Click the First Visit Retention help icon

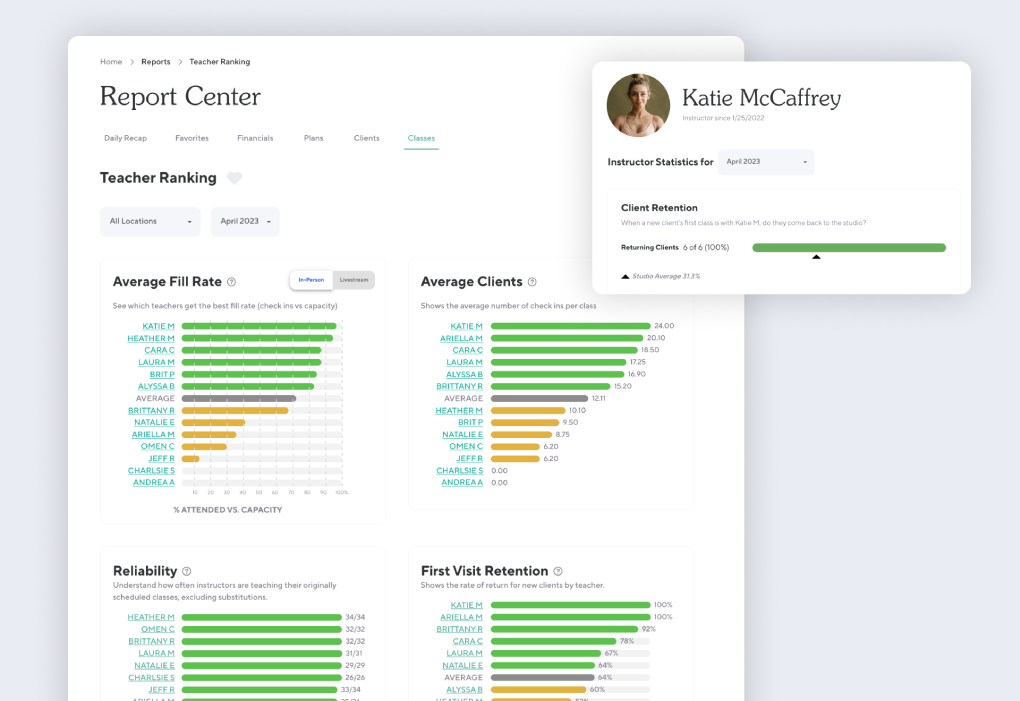tap(559, 571)
